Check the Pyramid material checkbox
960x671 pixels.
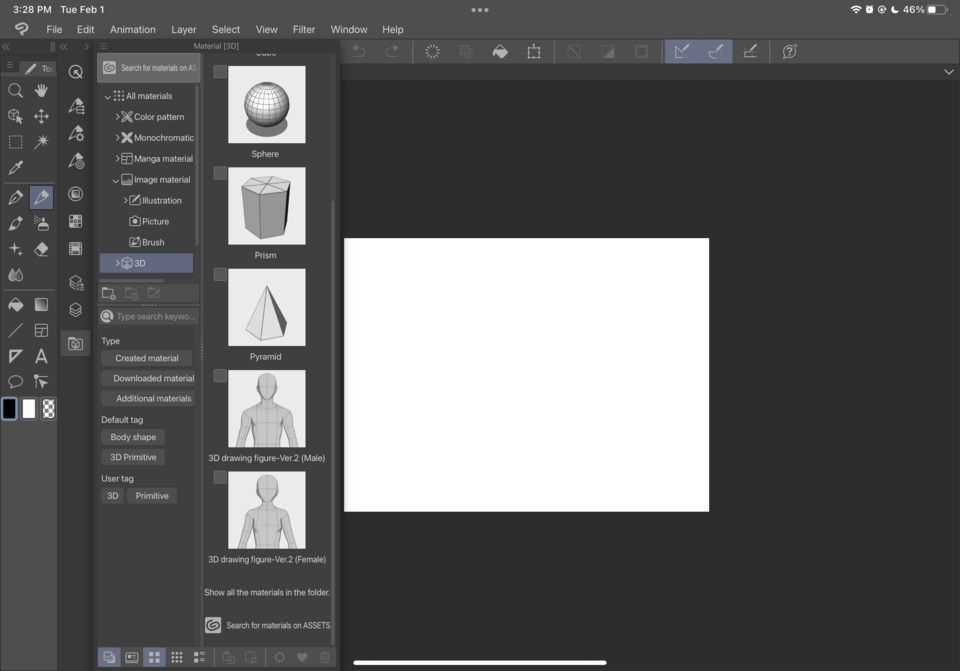point(220,275)
